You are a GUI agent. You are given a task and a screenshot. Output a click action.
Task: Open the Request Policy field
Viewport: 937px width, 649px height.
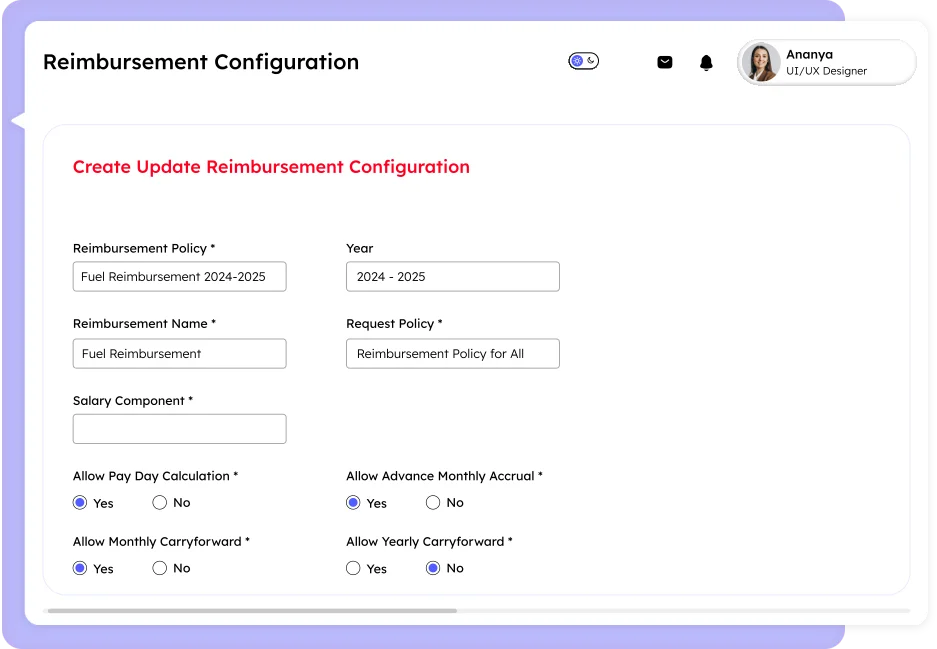pyautogui.click(x=452, y=354)
